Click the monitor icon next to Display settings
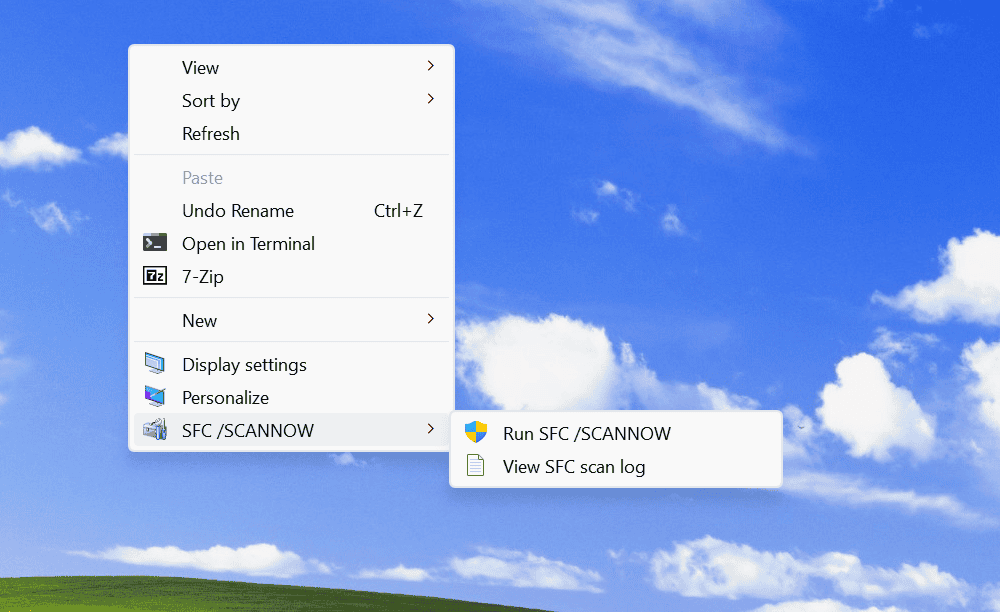Viewport: 1000px width, 612px height. click(x=155, y=363)
